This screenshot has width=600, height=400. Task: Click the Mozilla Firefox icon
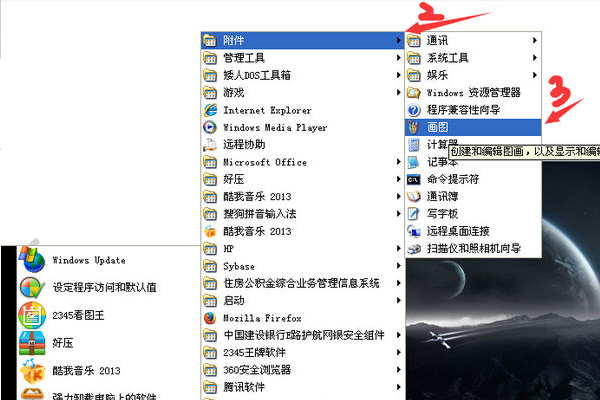(x=210, y=318)
